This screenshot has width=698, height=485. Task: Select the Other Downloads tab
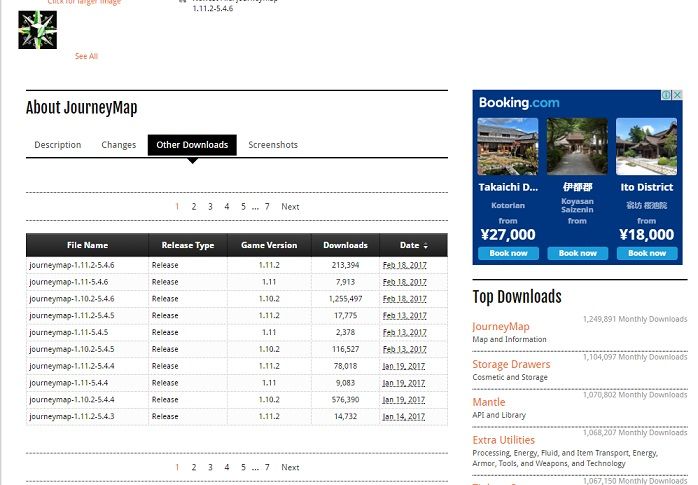tap(192, 145)
